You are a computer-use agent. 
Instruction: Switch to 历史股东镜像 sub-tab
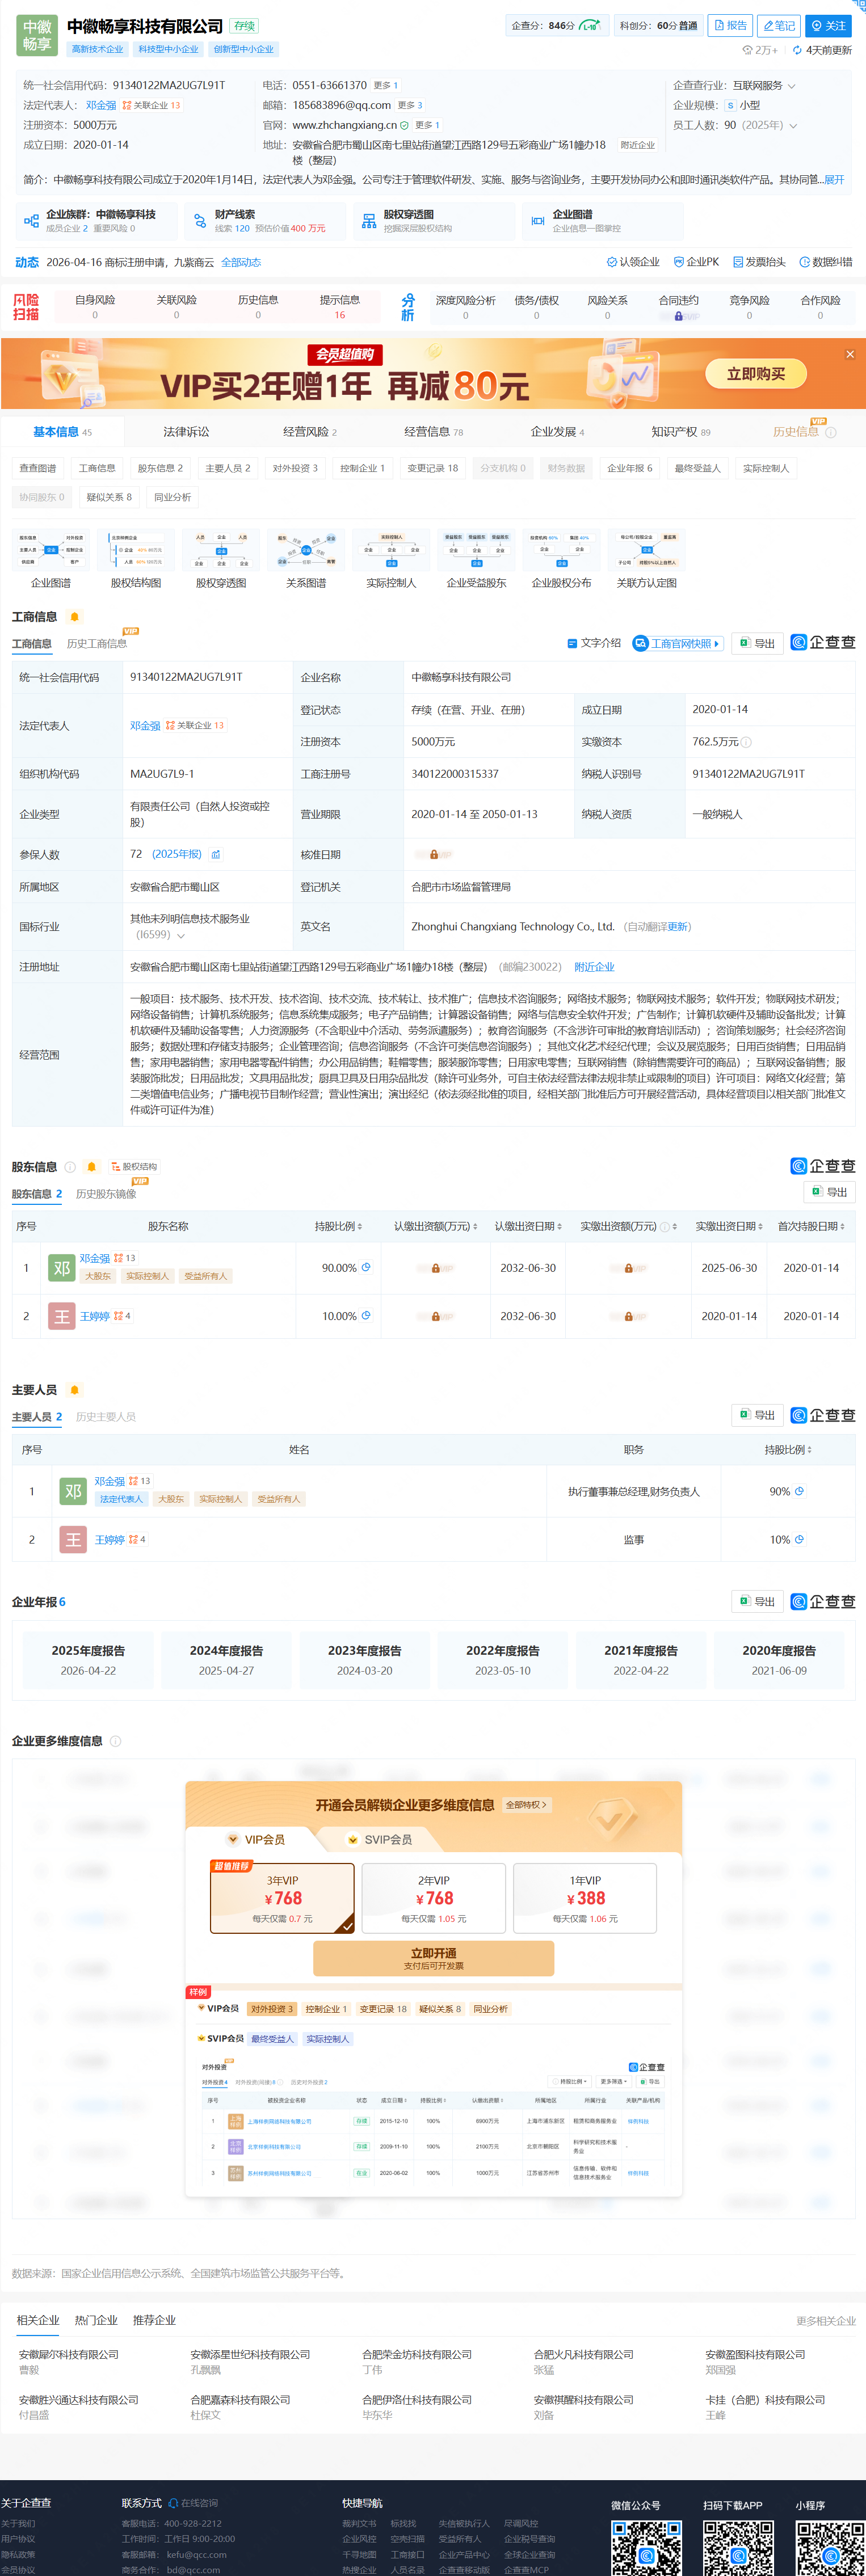click(x=106, y=1194)
